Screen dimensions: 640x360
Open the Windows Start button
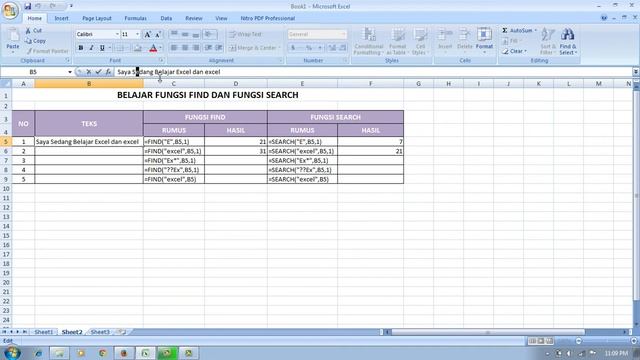click(12, 353)
